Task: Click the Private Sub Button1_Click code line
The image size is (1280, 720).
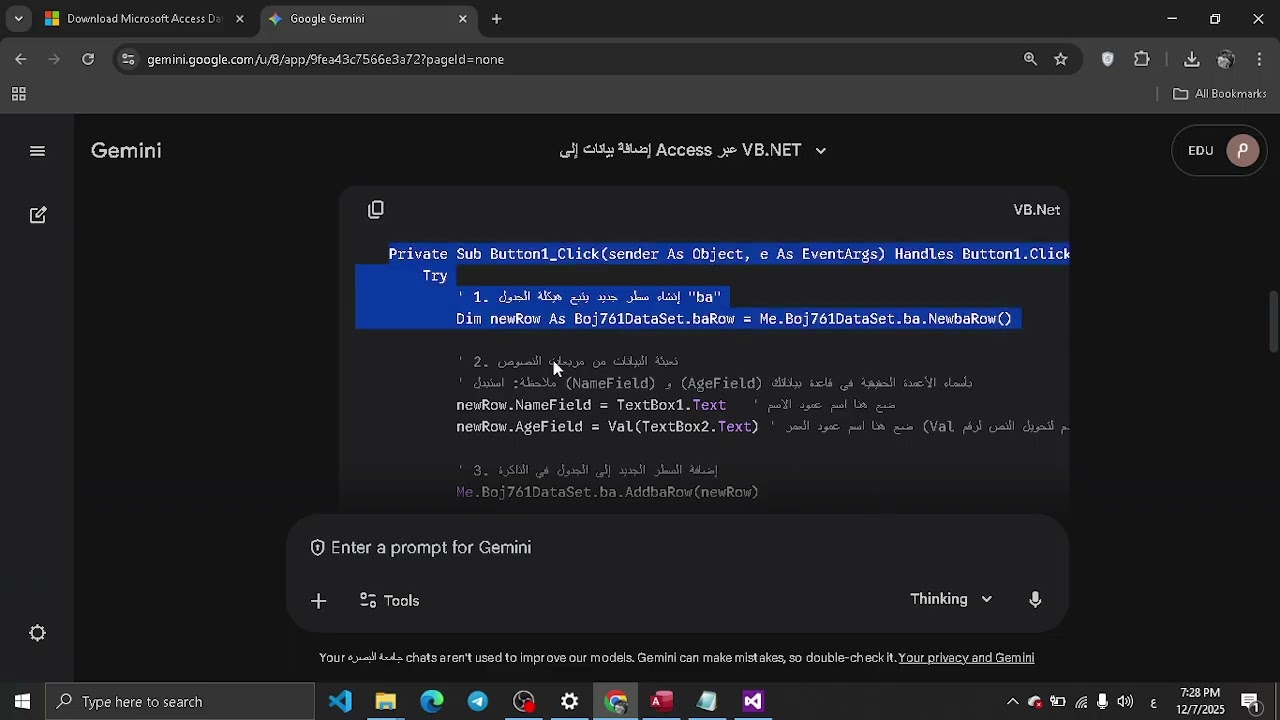Action: (x=729, y=254)
